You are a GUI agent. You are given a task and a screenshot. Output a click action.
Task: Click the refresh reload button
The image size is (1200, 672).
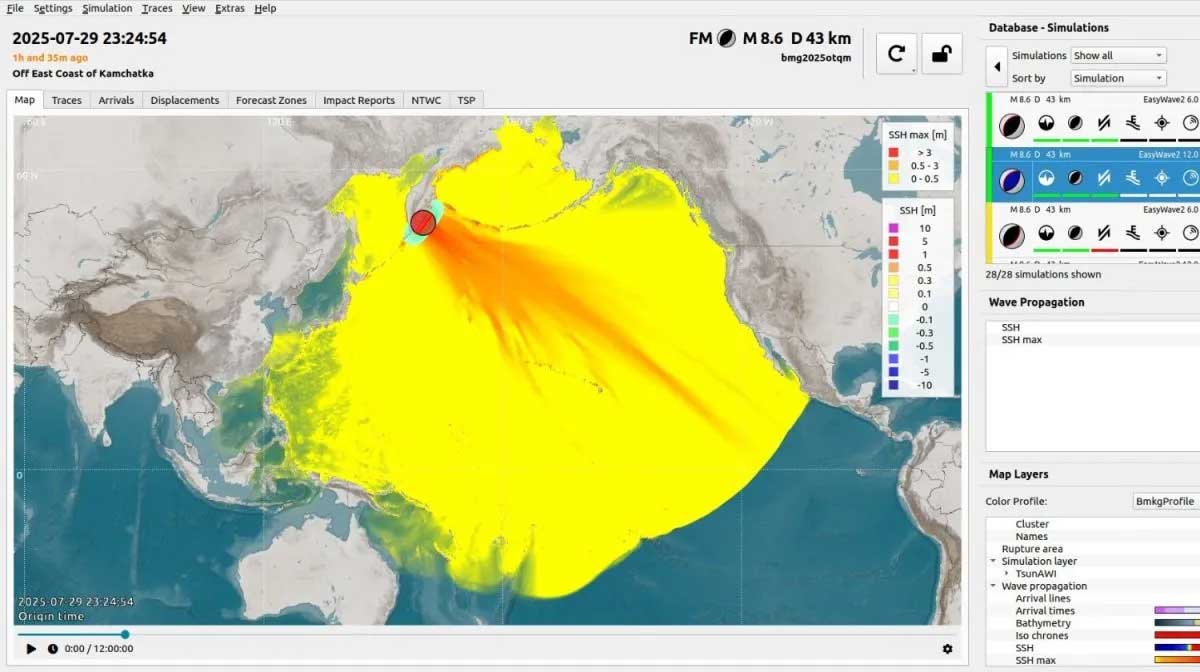tap(896, 54)
